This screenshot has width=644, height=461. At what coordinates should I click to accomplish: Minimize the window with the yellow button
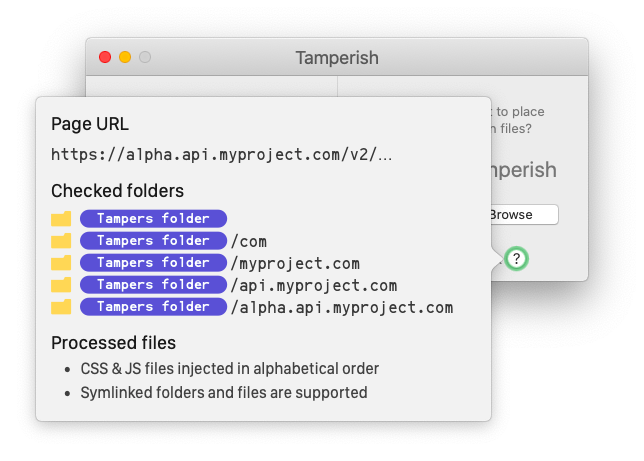tap(125, 58)
